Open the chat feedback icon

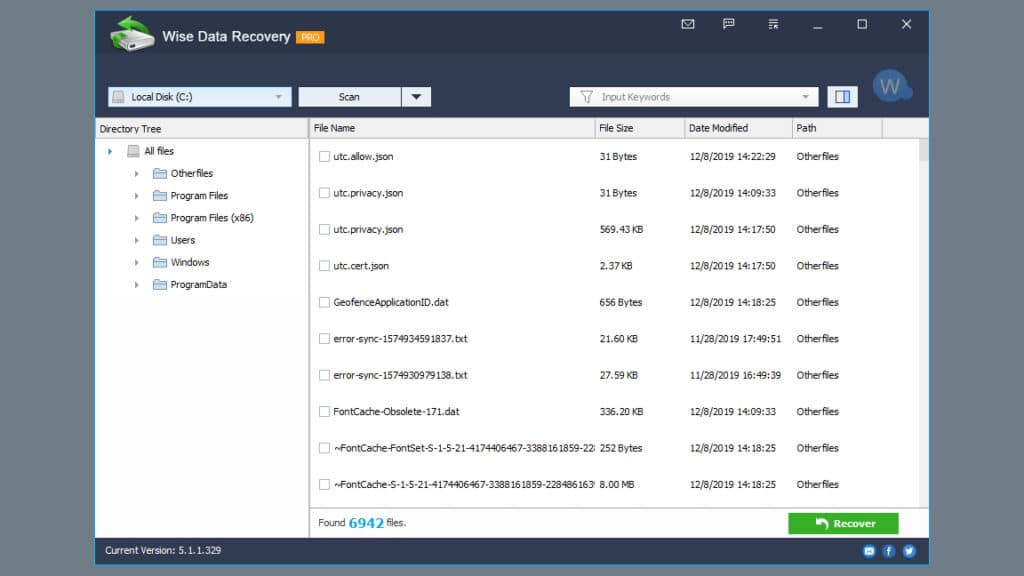point(730,24)
